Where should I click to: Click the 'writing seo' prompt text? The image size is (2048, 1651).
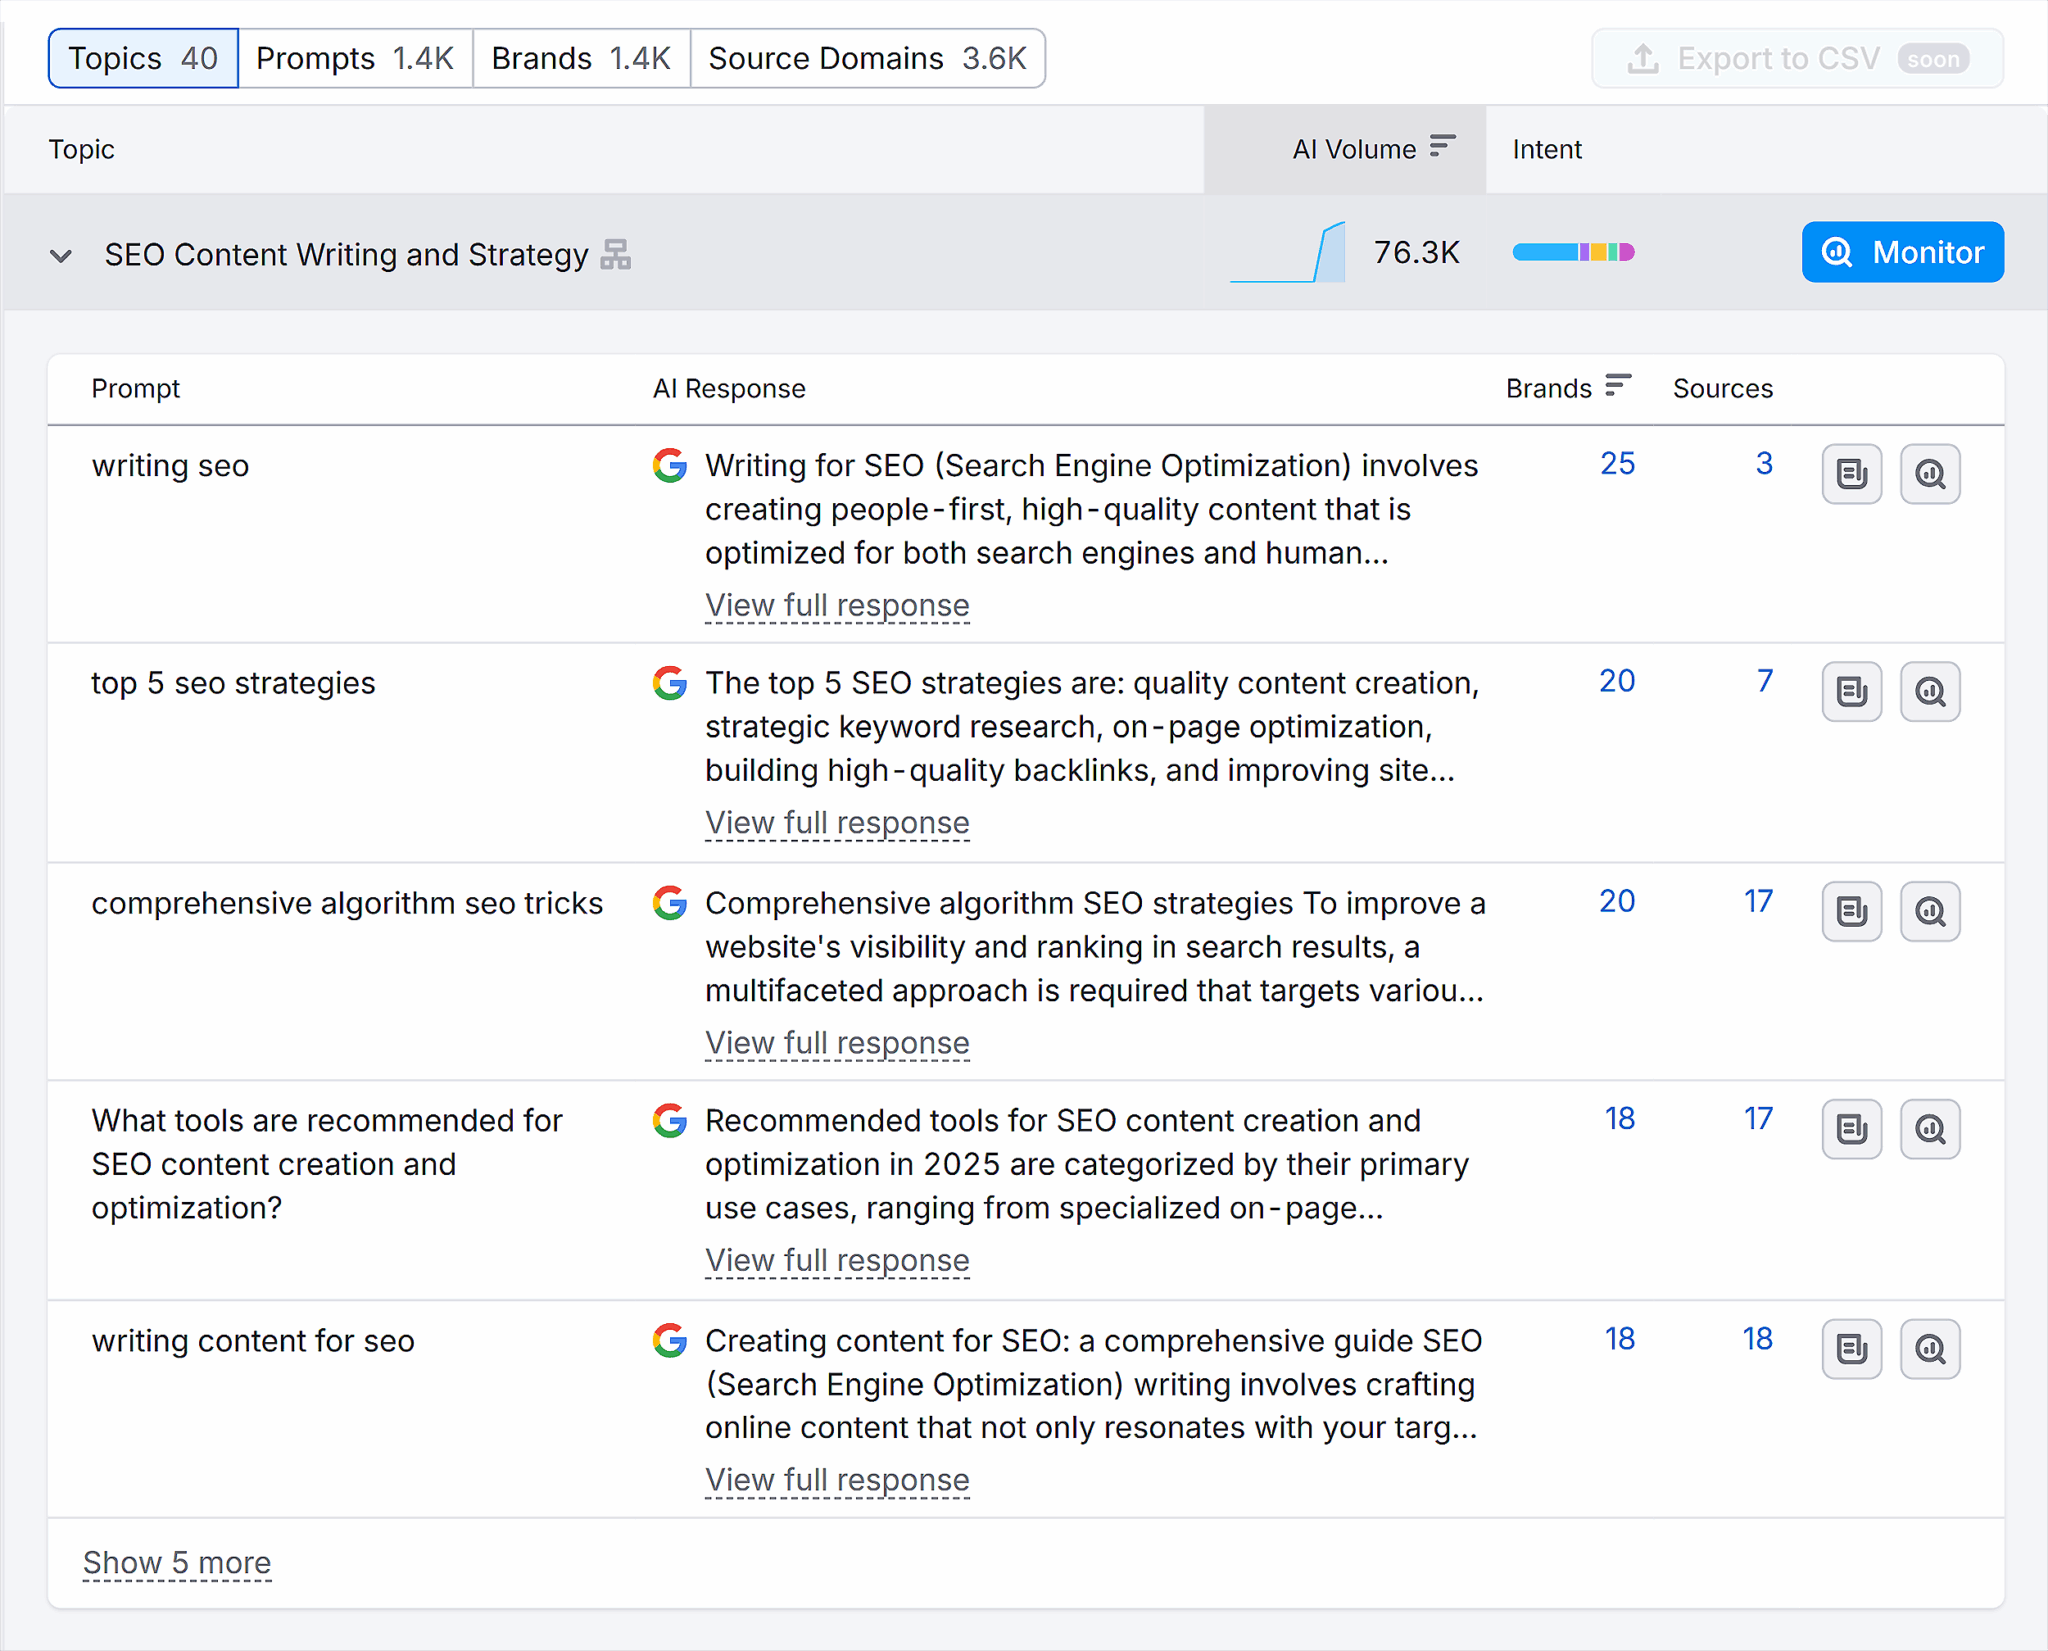point(170,466)
